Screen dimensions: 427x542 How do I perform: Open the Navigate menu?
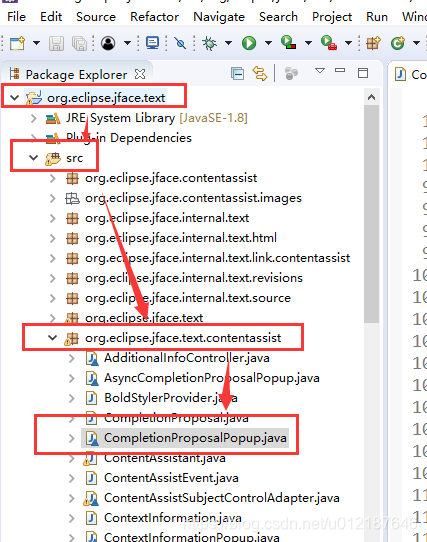tap(219, 17)
